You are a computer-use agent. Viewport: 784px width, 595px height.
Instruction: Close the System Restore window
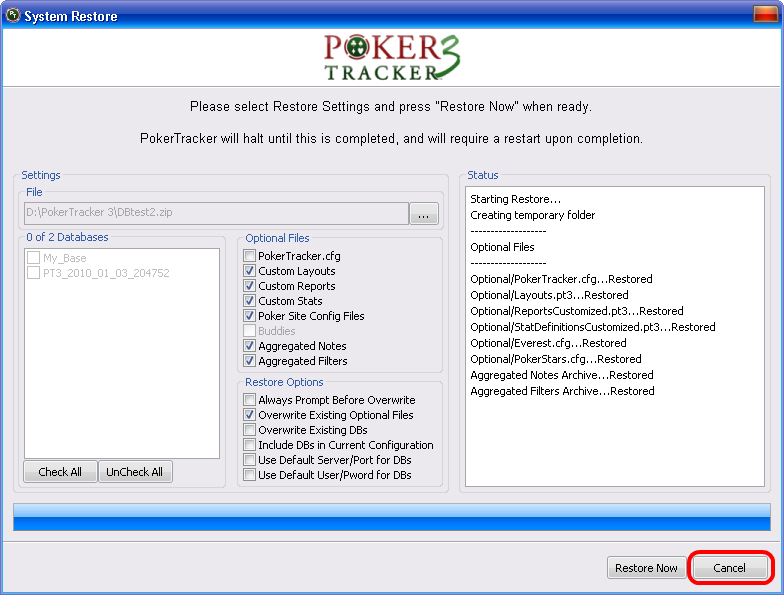(x=765, y=14)
